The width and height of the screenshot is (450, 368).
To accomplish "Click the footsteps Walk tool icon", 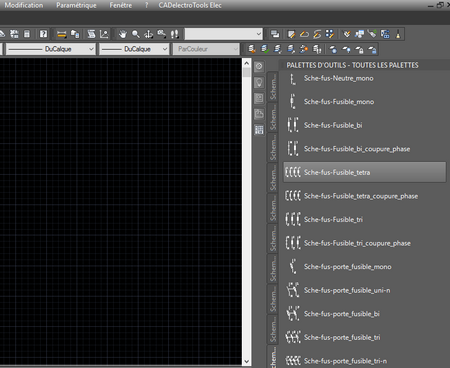I will coord(174,34).
